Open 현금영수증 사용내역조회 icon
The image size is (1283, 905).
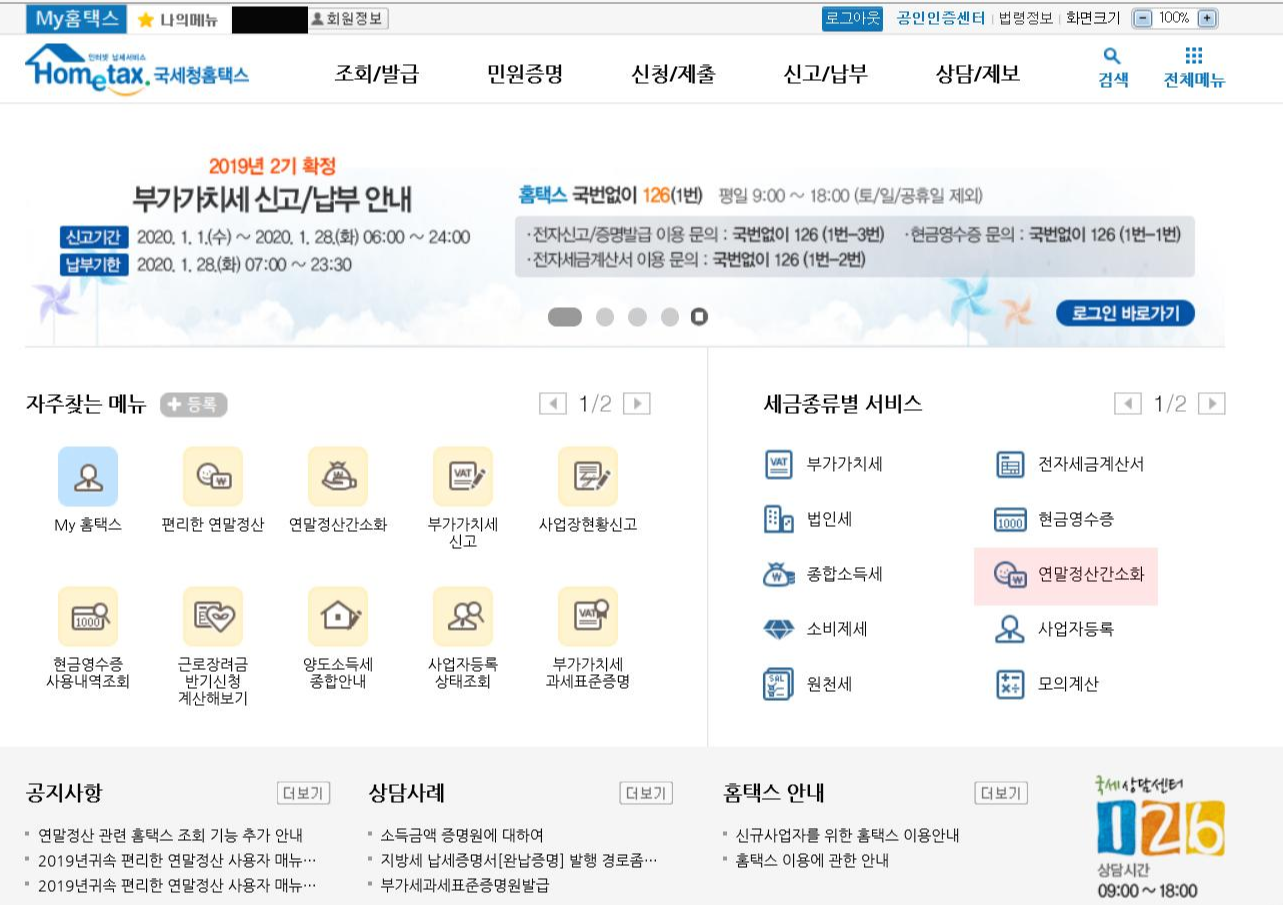(x=88, y=616)
